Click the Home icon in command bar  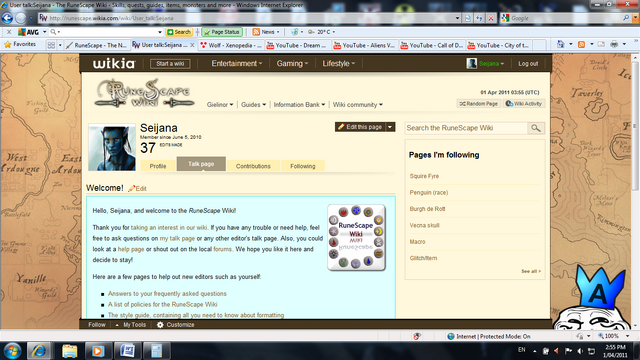click(561, 44)
